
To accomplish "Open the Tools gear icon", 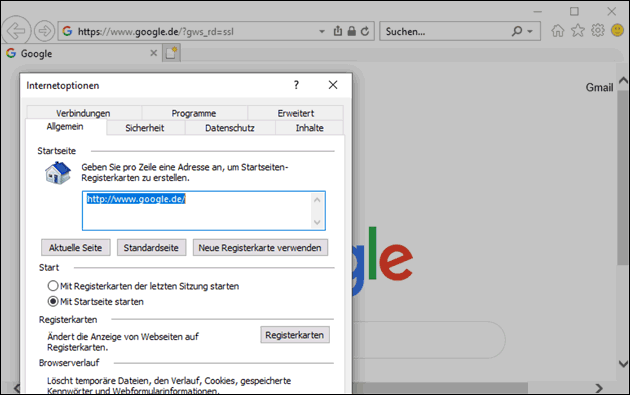I will click(598, 31).
